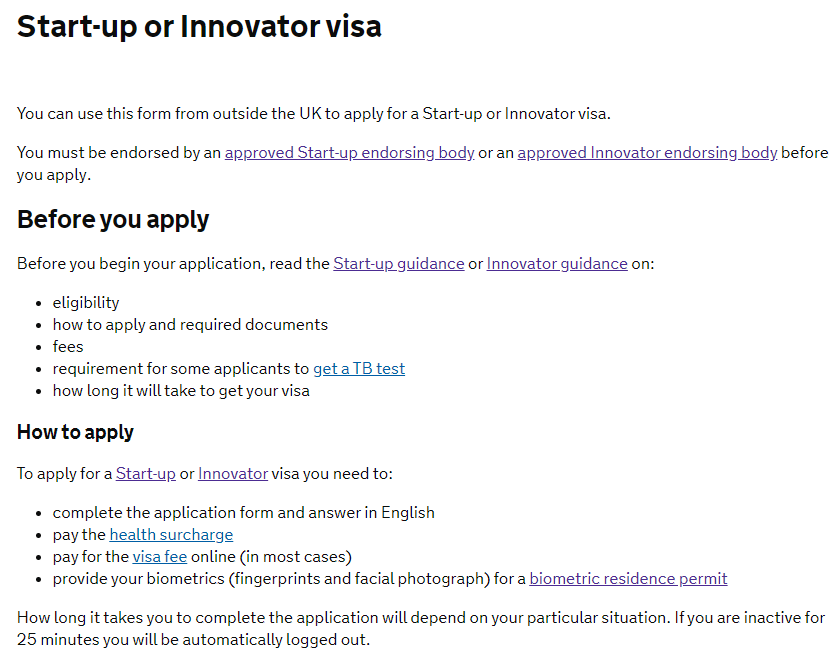Follow the Innovator guidance link
Viewport: 839px width, 661px height.
(x=557, y=264)
